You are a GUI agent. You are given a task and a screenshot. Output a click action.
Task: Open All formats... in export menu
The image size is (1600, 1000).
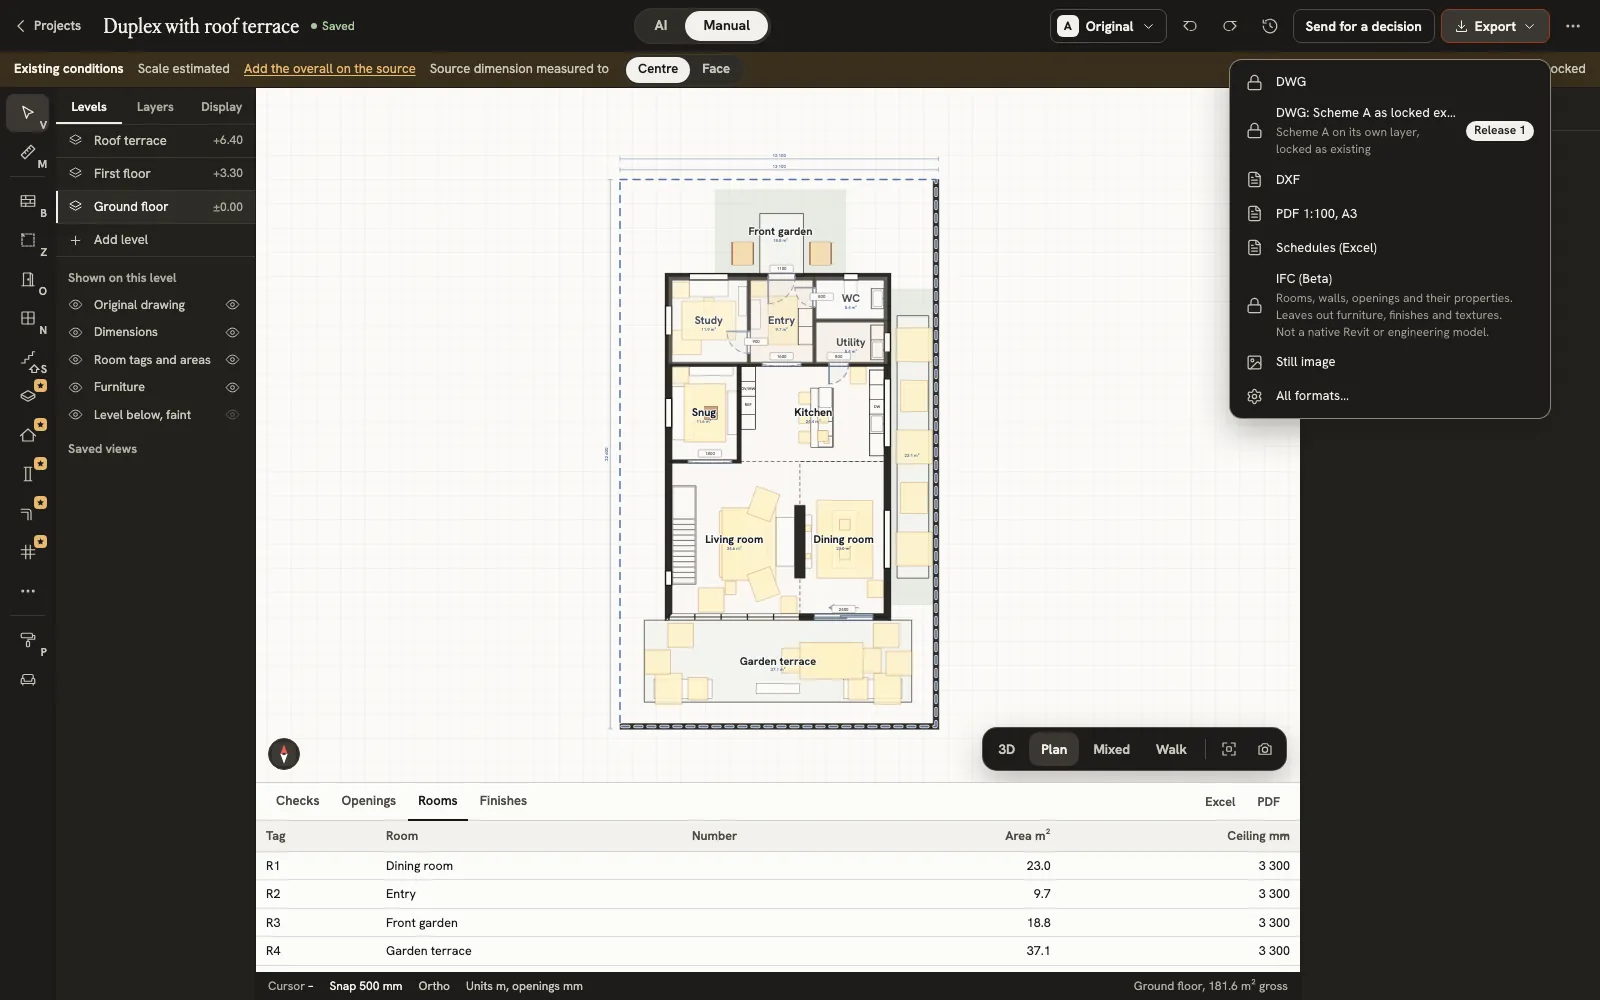pyautogui.click(x=1390, y=396)
